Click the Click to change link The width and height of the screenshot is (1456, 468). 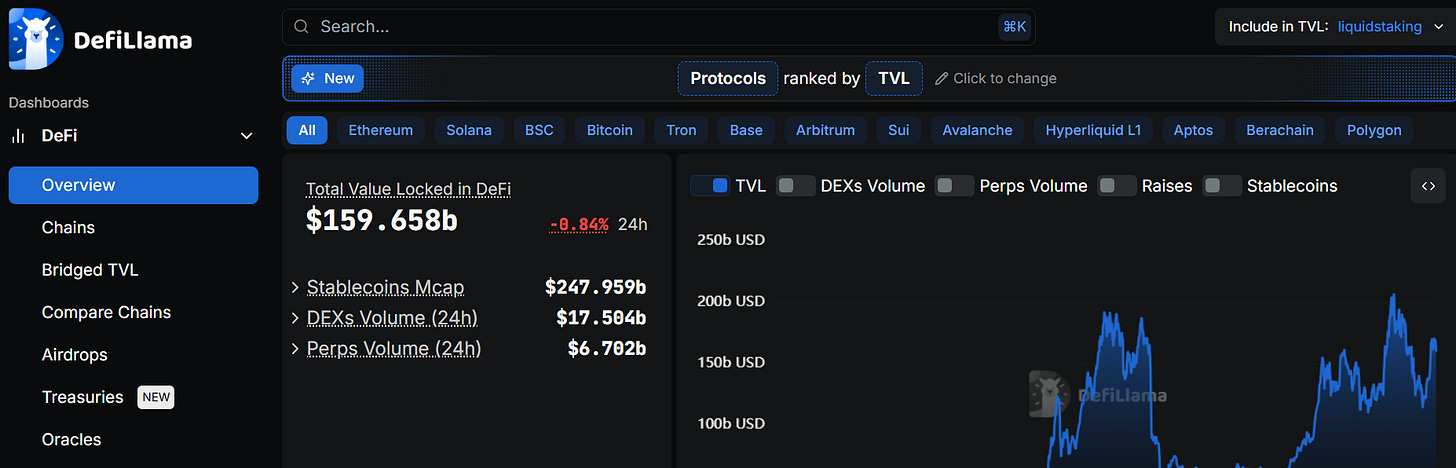click(x=1005, y=78)
